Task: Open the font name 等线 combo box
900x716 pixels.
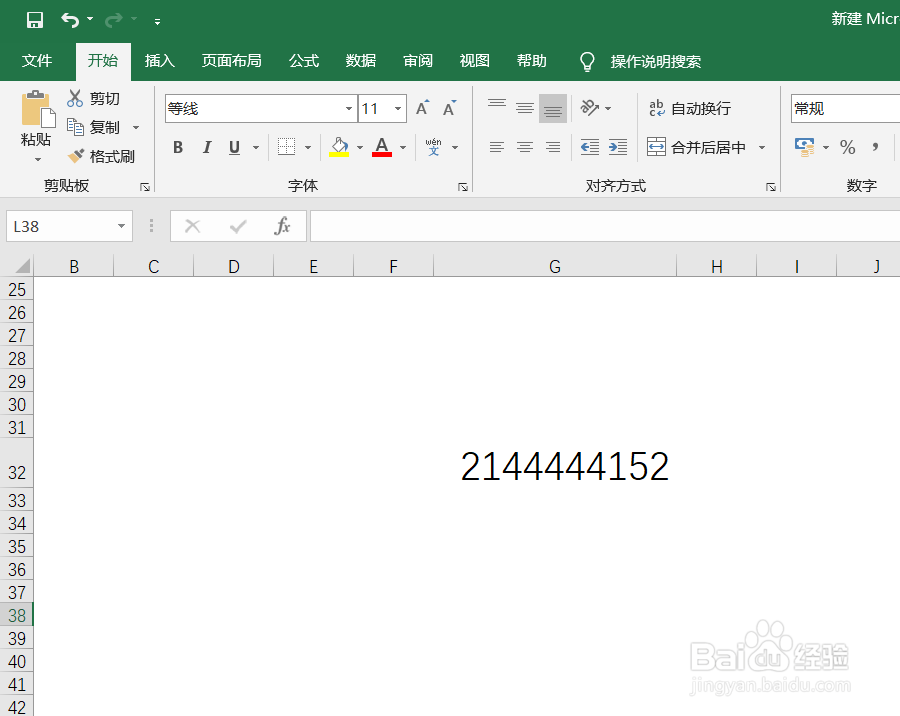Action: click(x=261, y=109)
